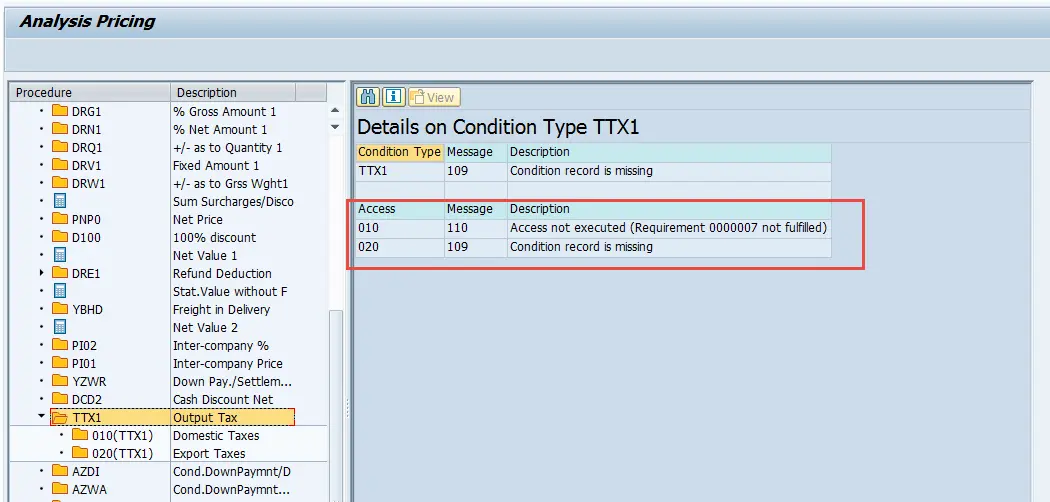
Task: Select the 'Net Price' description
Action: (x=198, y=219)
